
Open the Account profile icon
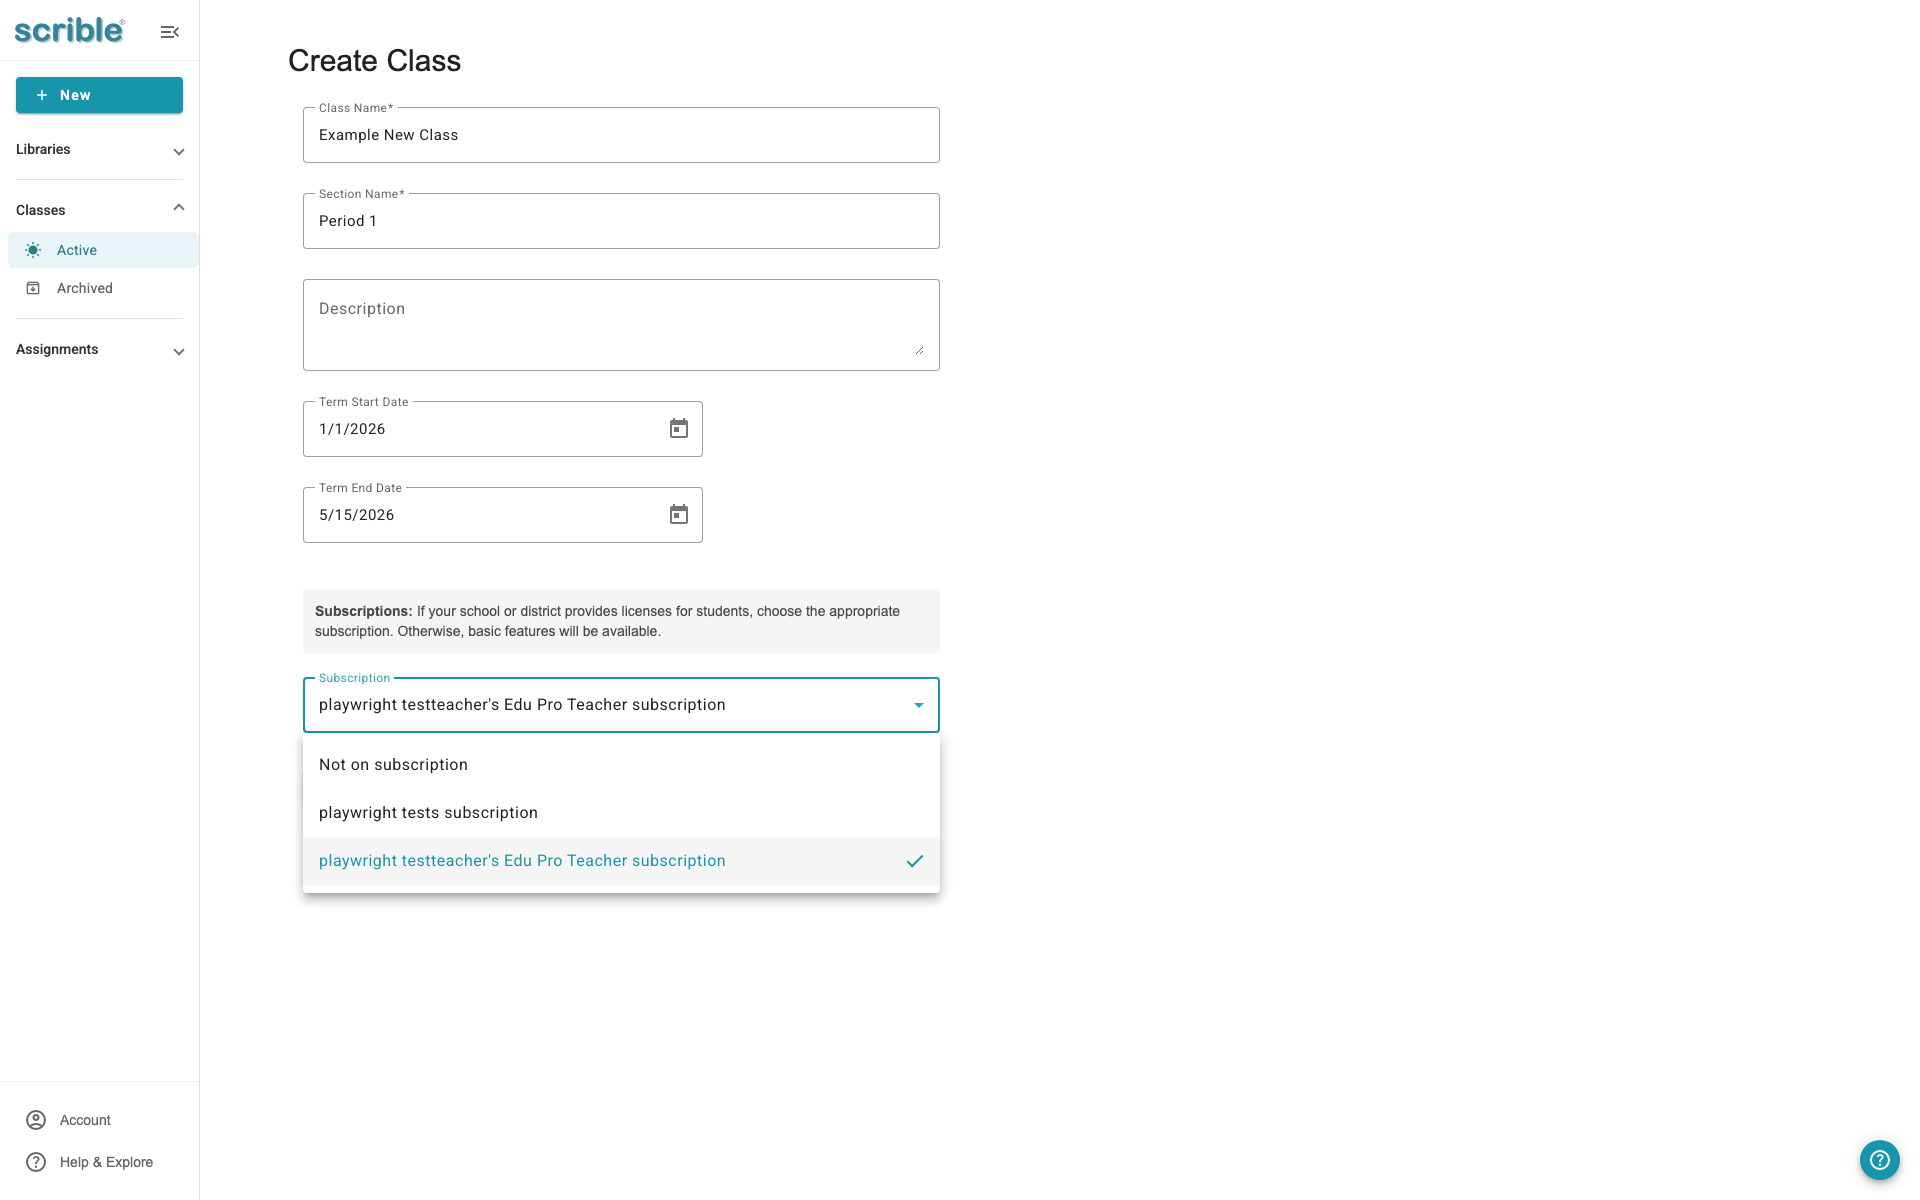click(x=36, y=1120)
